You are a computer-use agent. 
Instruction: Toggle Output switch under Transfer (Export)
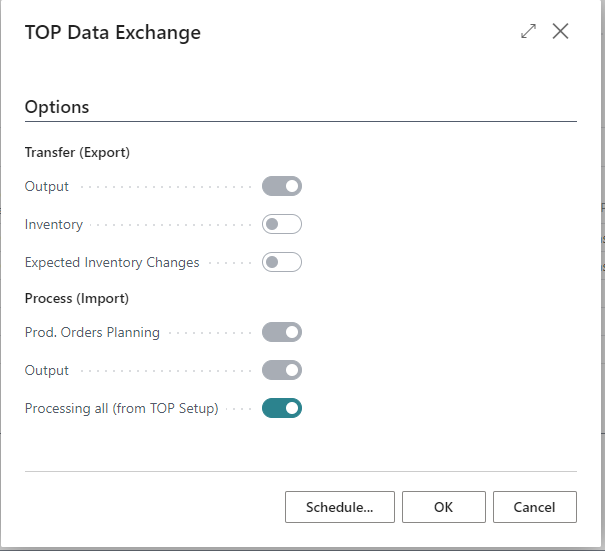click(x=281, y=186)
